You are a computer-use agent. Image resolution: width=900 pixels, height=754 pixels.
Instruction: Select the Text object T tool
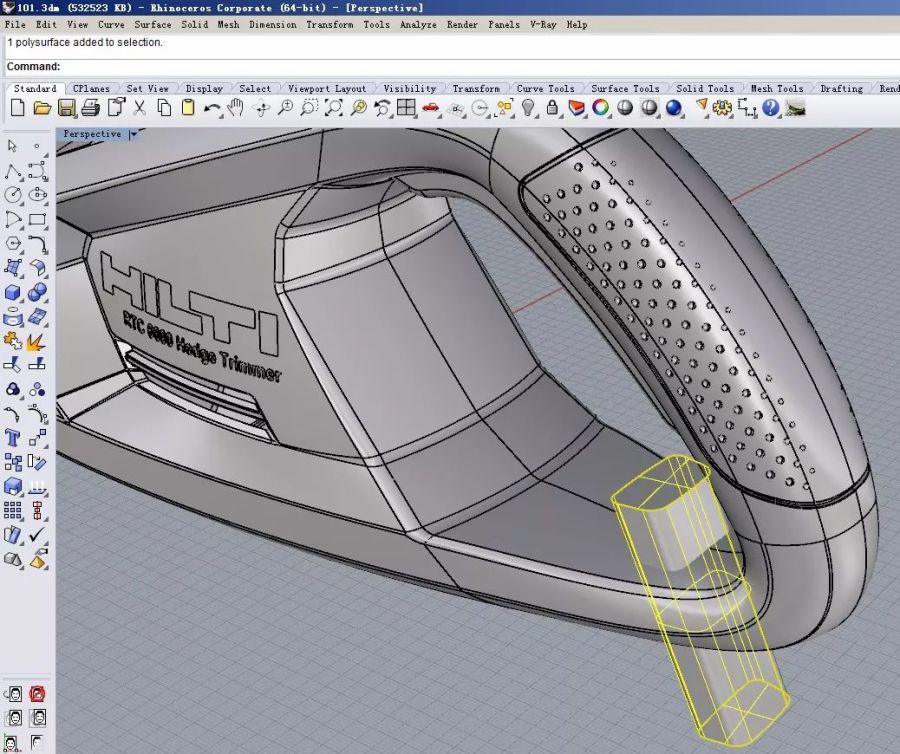point(13,438)
